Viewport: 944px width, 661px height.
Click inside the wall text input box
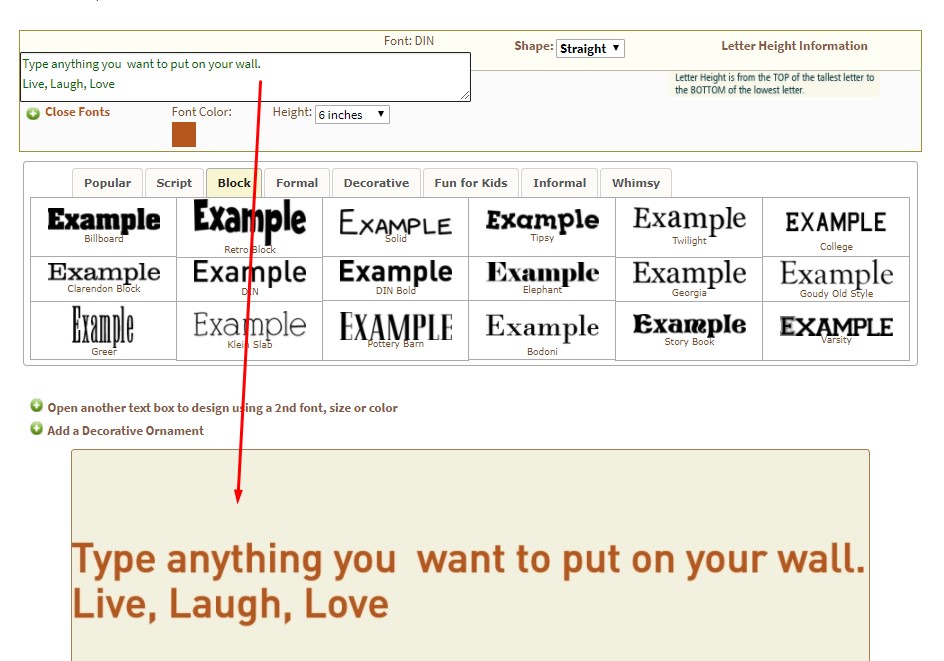click(x=245, y=77)
